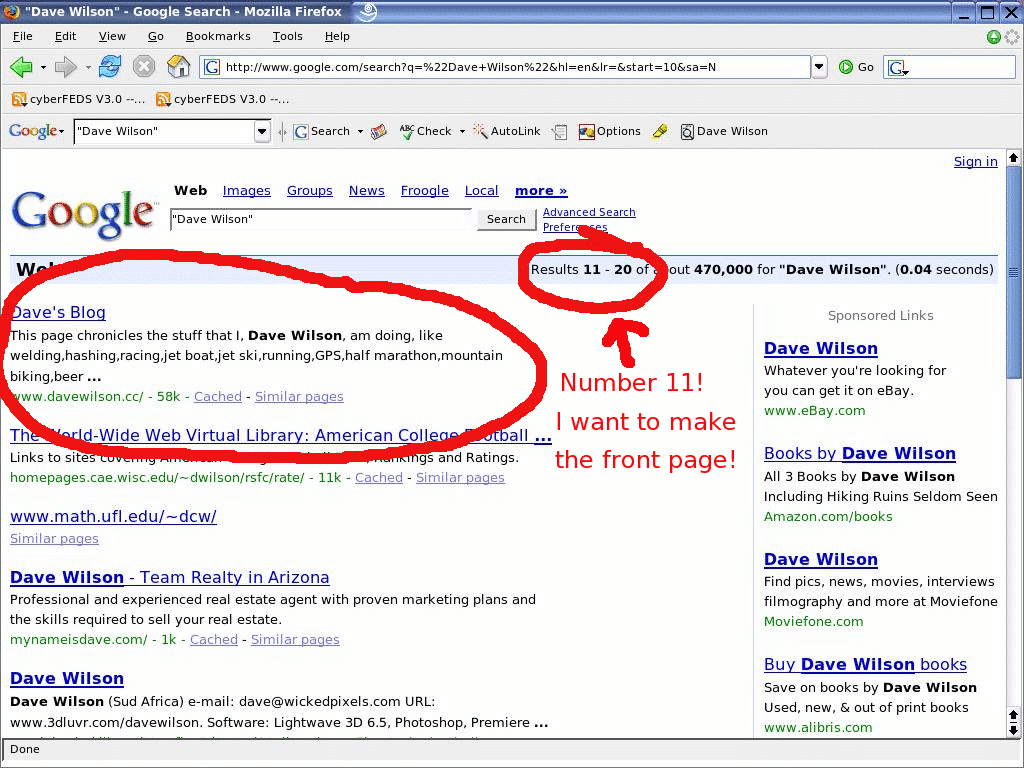Click the Google toolbar search text field
The height and width of the screenshot is (768, 1024).
165,131
